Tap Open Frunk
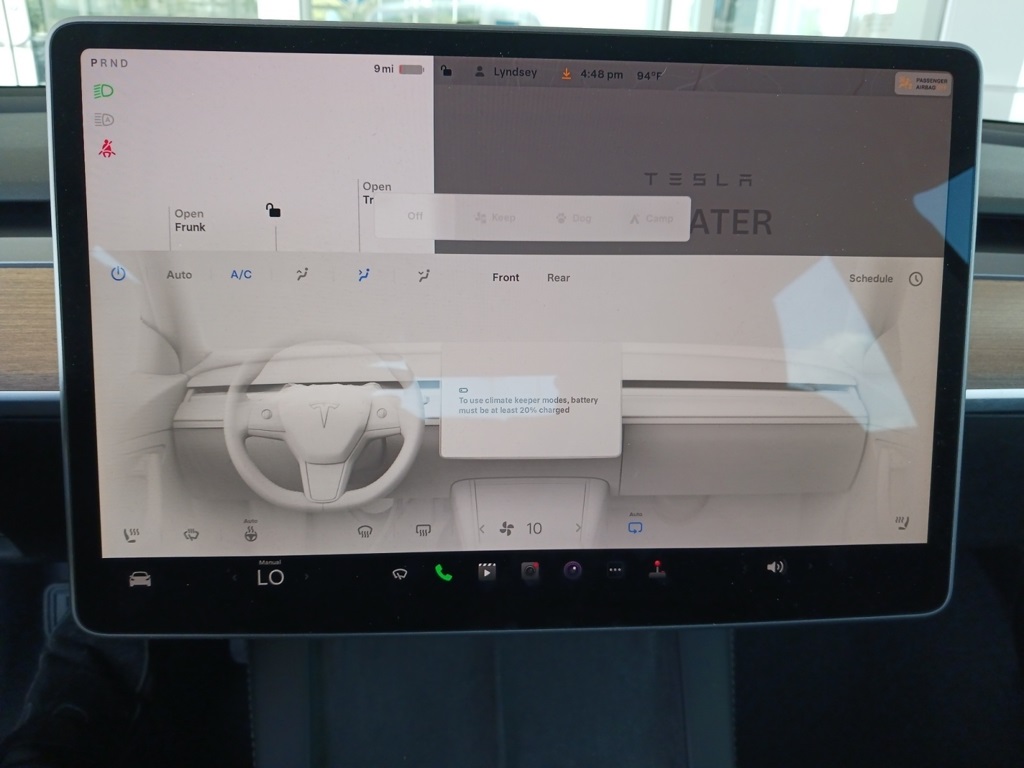 [189, 220]
